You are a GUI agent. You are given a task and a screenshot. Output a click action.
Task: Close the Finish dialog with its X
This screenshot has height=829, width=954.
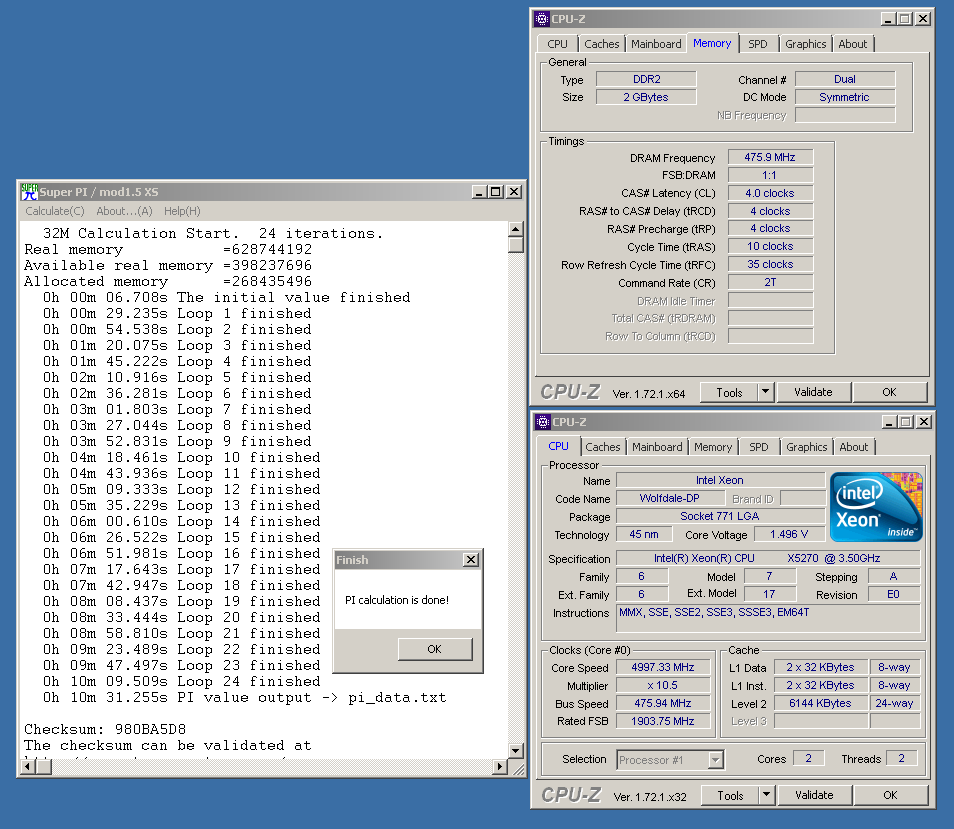click(471, 560)
